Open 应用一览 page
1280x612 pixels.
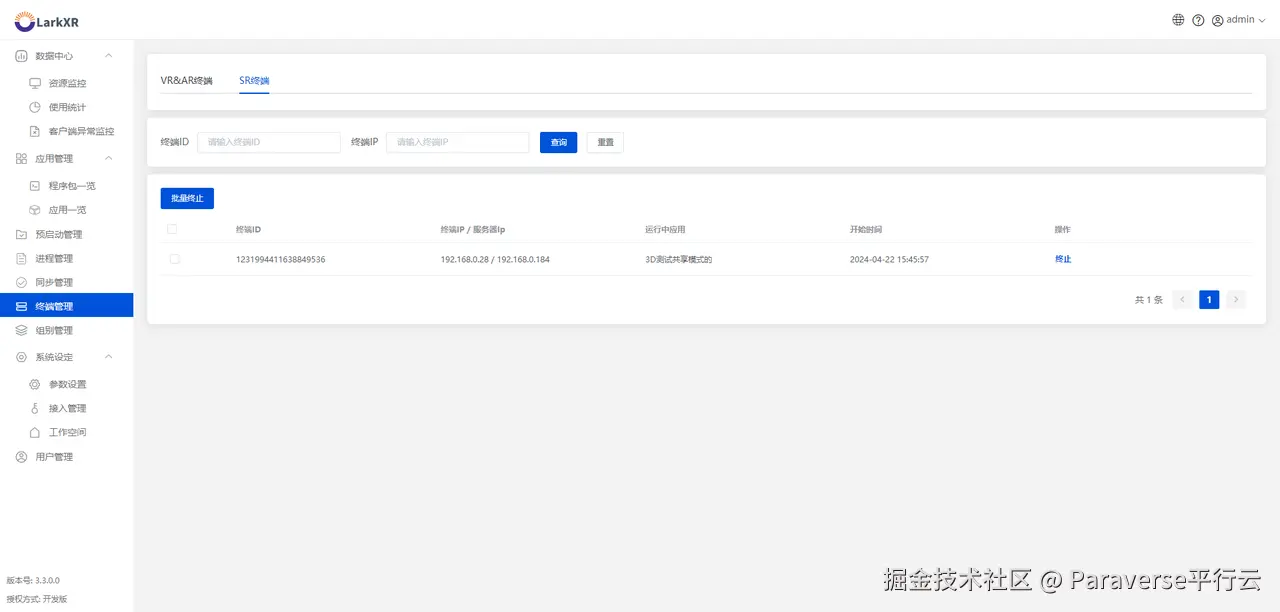click(67, 210)
